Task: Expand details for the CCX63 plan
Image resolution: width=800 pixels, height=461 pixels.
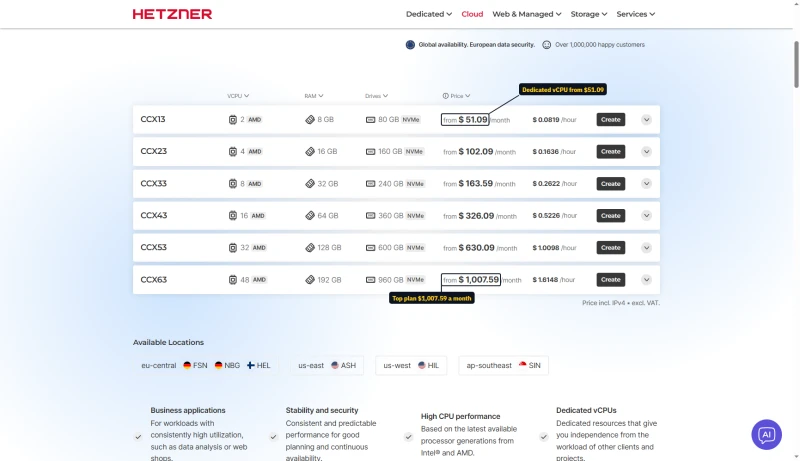Action: coord(646,279)
